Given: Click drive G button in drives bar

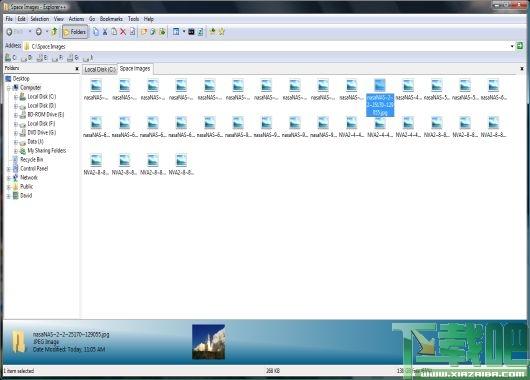Looking at the screenshot, I should coord(73,58).
